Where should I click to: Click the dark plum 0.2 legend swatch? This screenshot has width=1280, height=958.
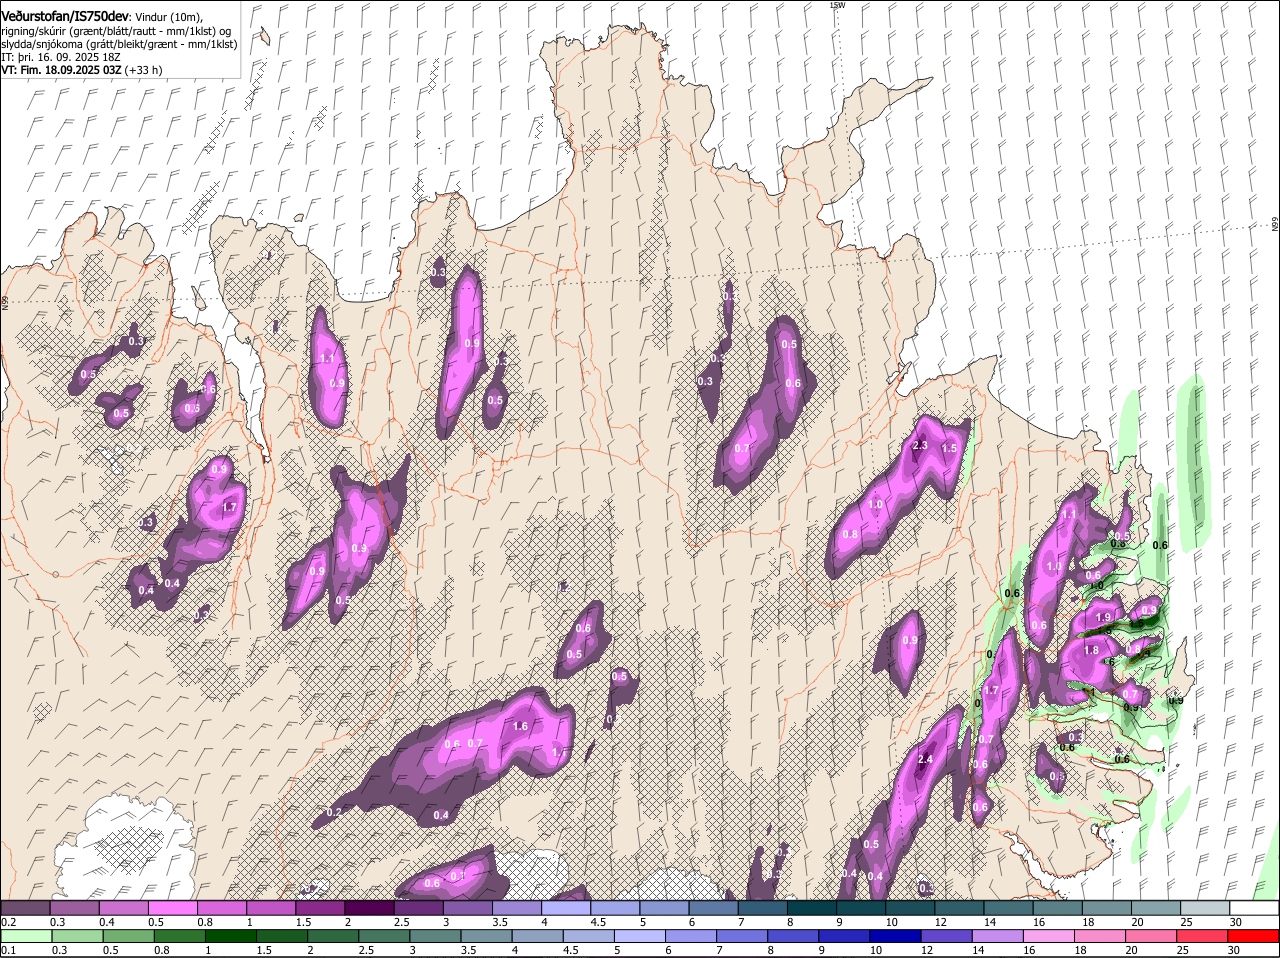25,908
